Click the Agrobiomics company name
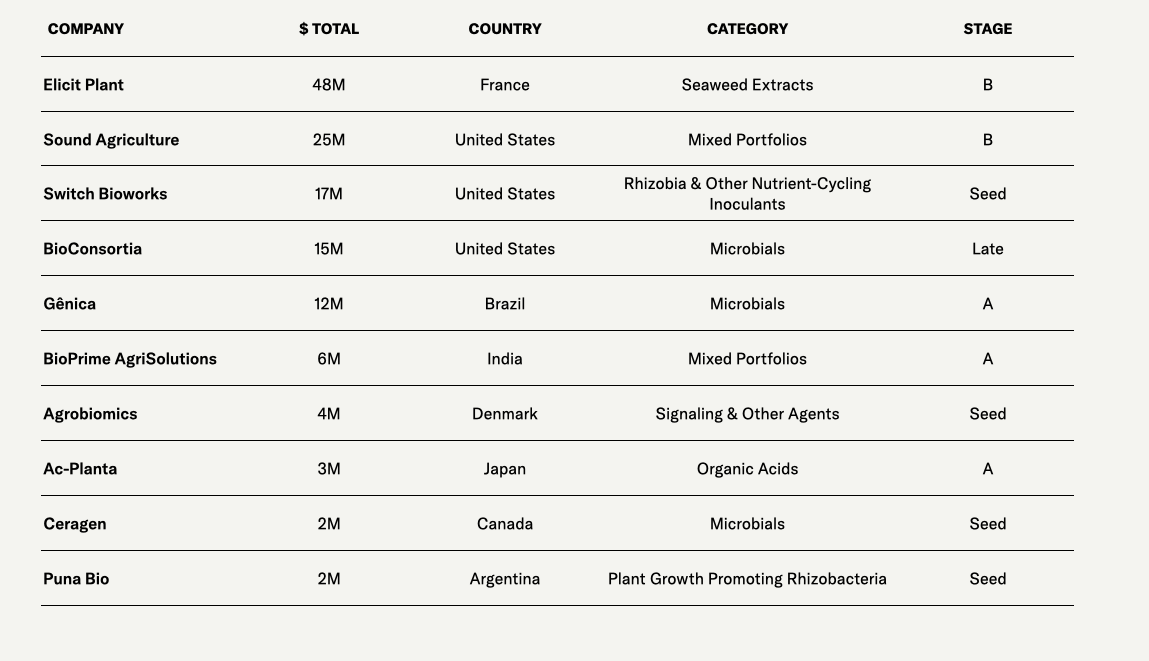Image resolution: width=1149 pixels, height=661 pixels. (x=90, y=414)
